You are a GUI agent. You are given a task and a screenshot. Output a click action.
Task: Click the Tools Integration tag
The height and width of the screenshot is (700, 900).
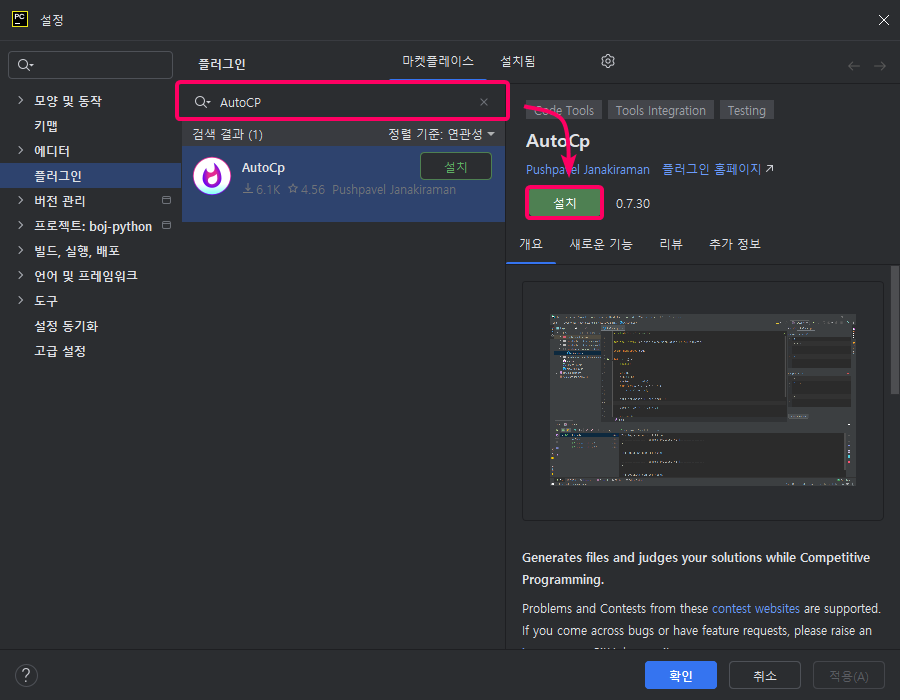click(661, 110)
